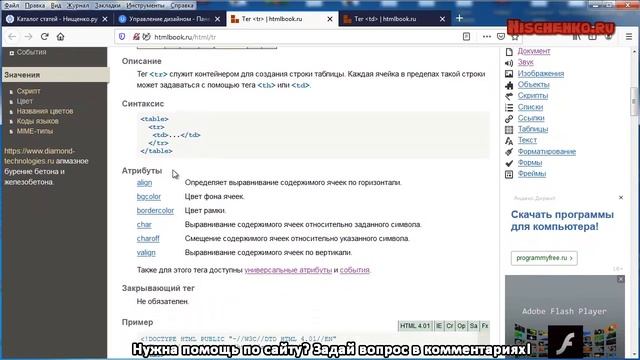Open 'MIME-типы' in left sidebar
This screenshot has height=360, width=640.
click(x=35, y=131)
